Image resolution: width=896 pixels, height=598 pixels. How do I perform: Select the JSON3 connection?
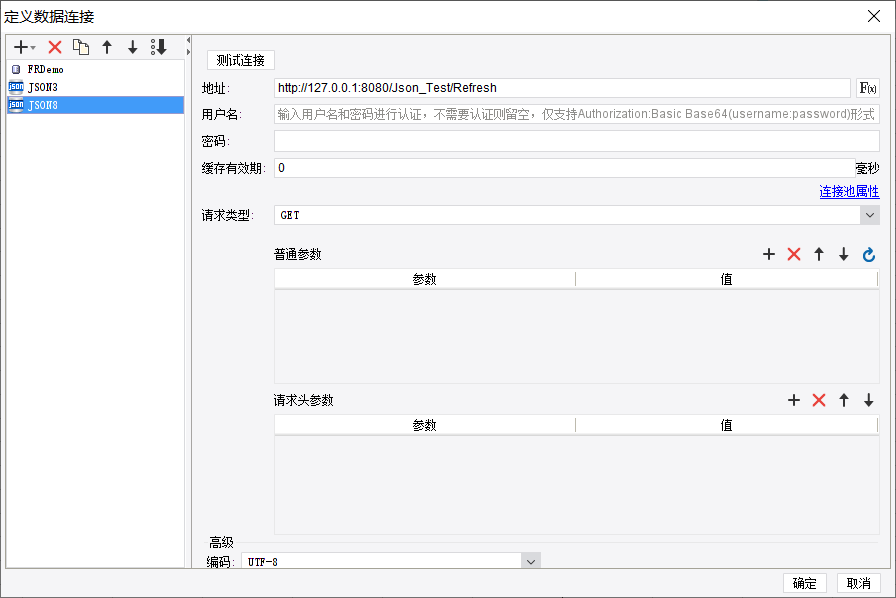pos(95,87)
